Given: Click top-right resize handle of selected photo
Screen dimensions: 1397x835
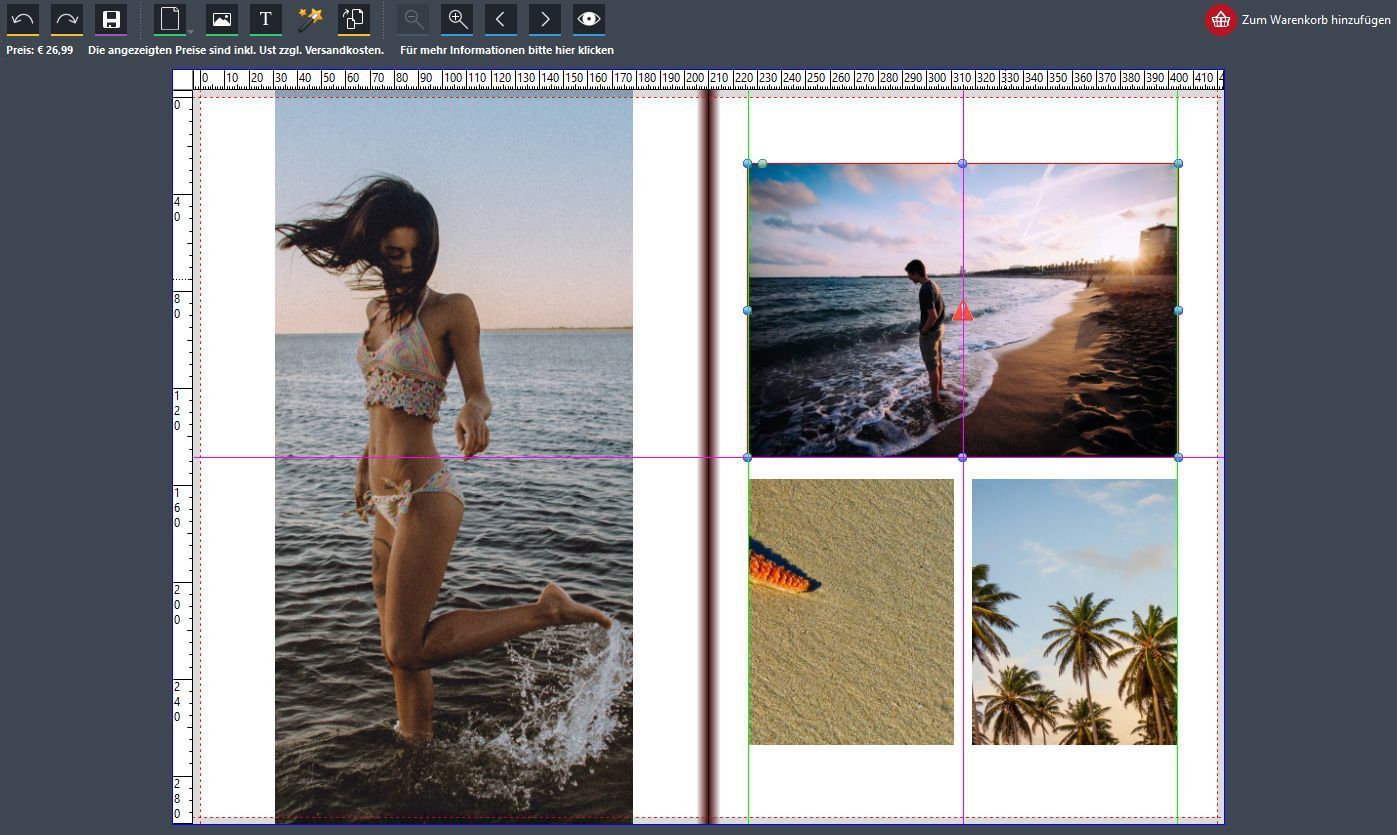Looking at the screenshot, I should pyautogui.click(x=1178, y=163).
